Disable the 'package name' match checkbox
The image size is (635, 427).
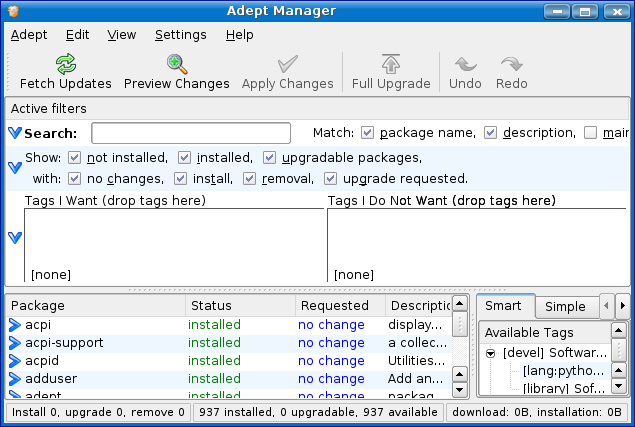[368, 133]
